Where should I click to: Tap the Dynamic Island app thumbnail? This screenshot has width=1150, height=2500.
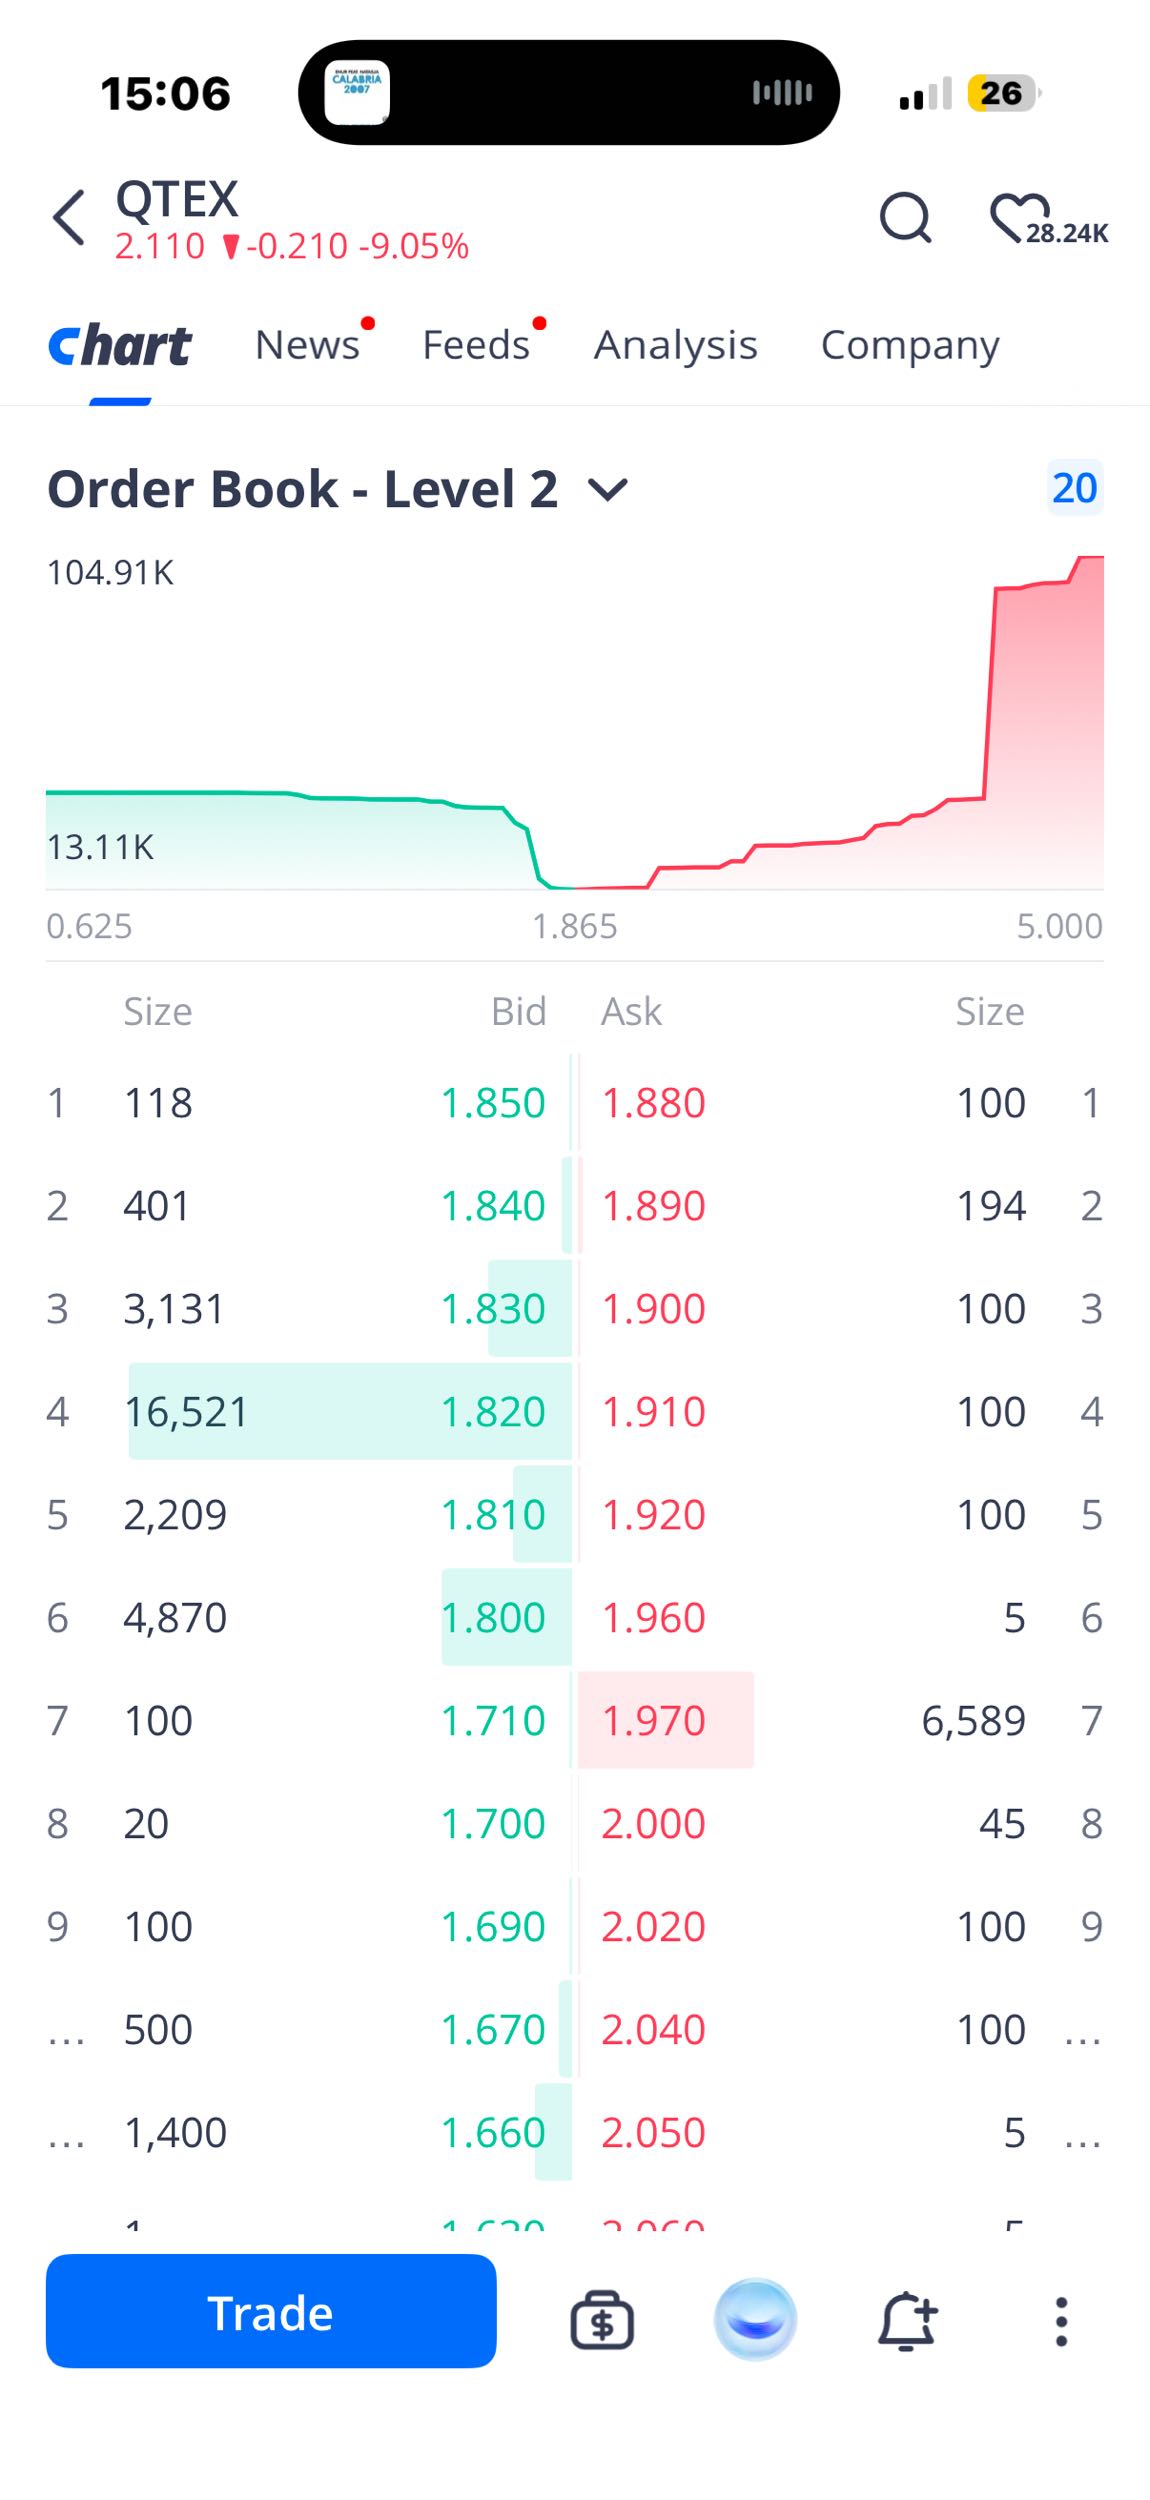click(x=357, y=93)
